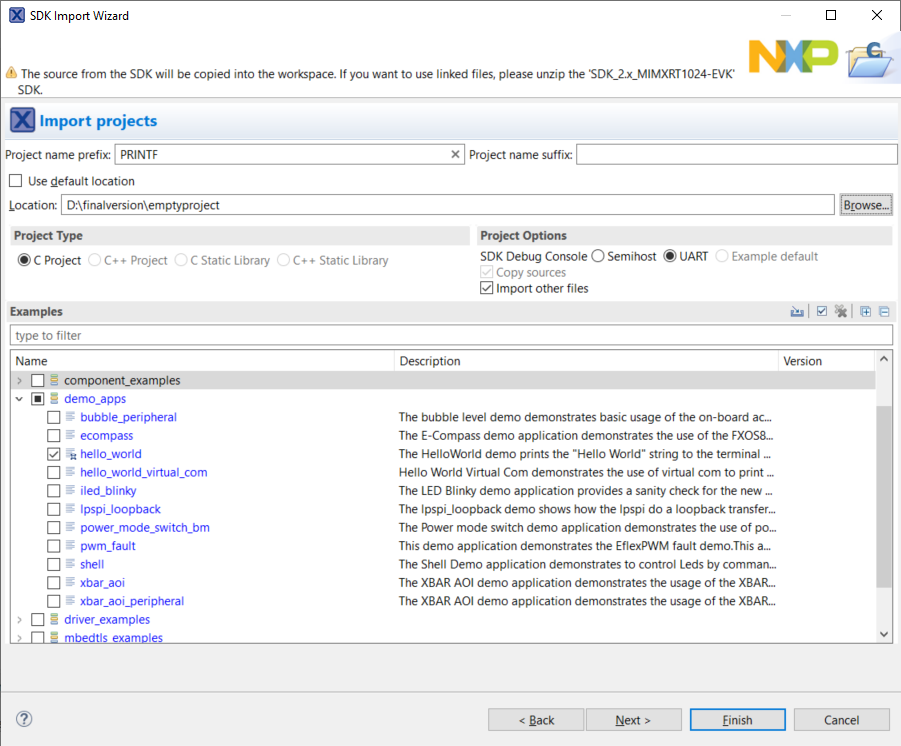This screenshot has width=901, height=746.
Task: Click the Help question mark icon
Action: coord(22,718)
